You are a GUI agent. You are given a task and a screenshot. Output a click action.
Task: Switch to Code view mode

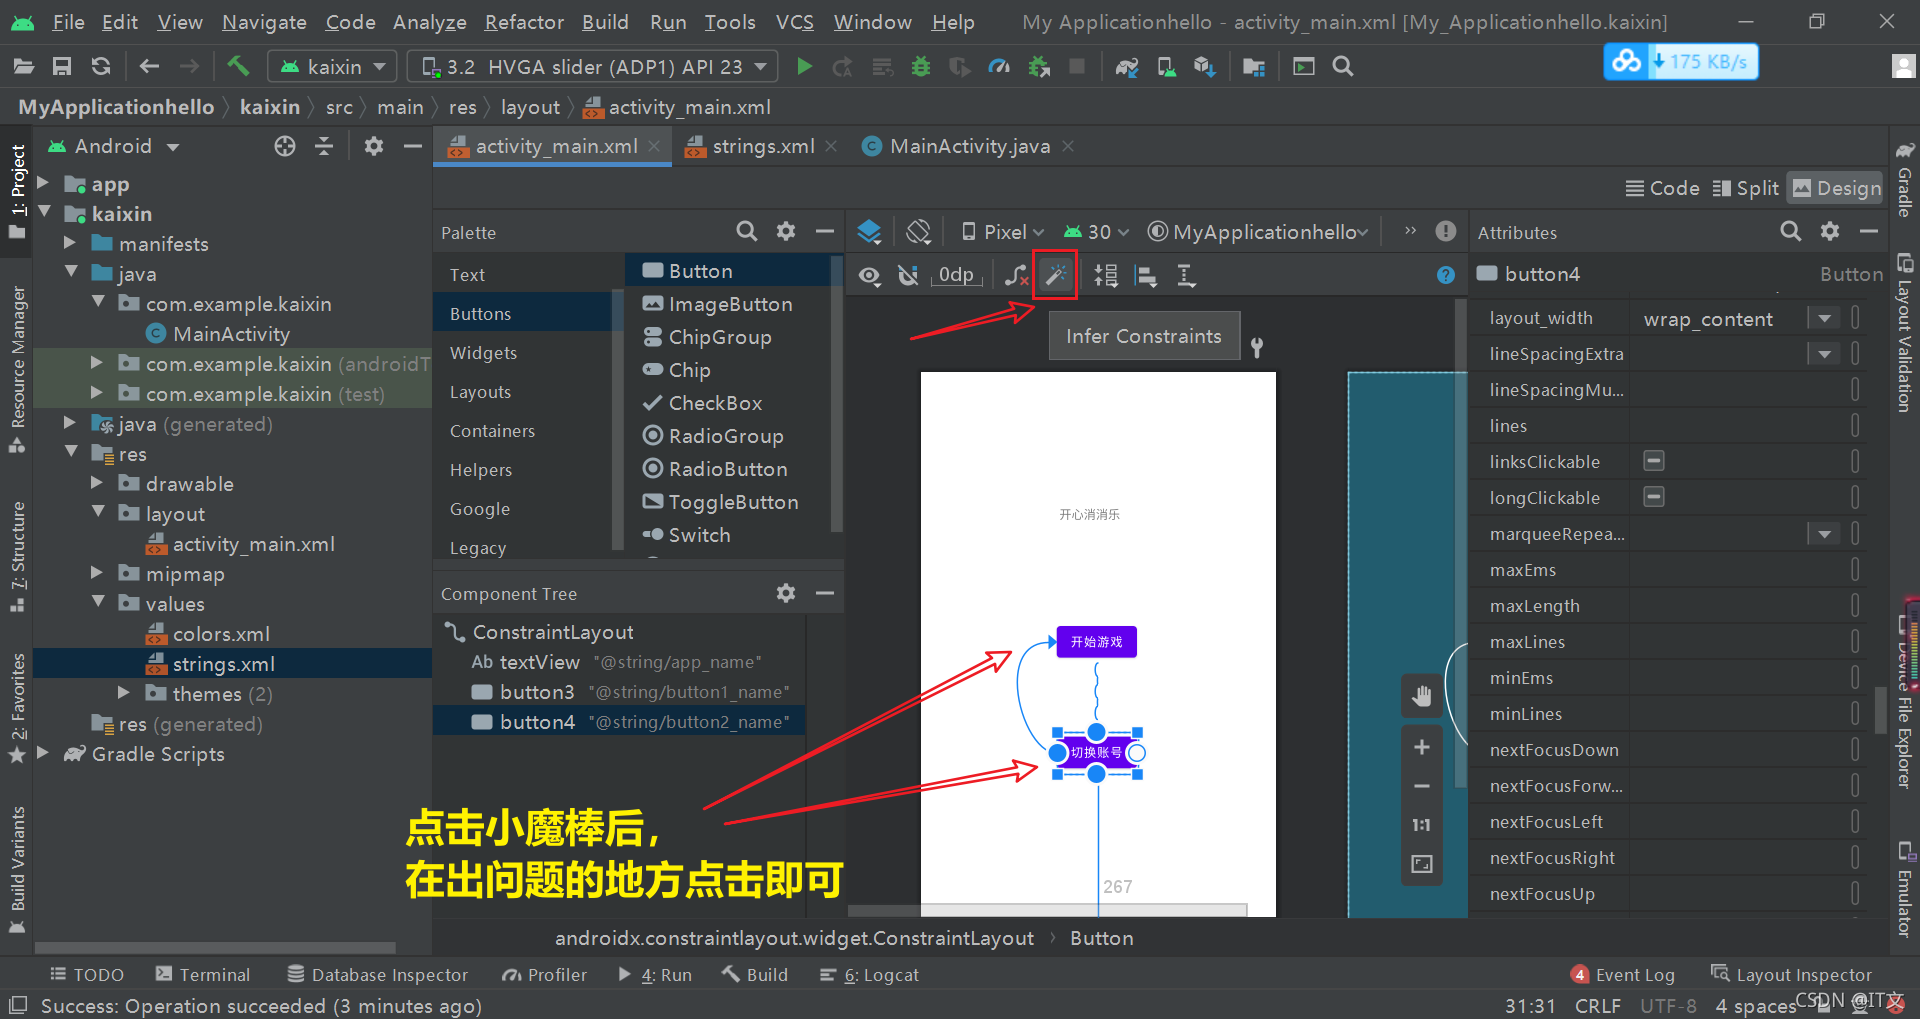tap(1662, 188)
